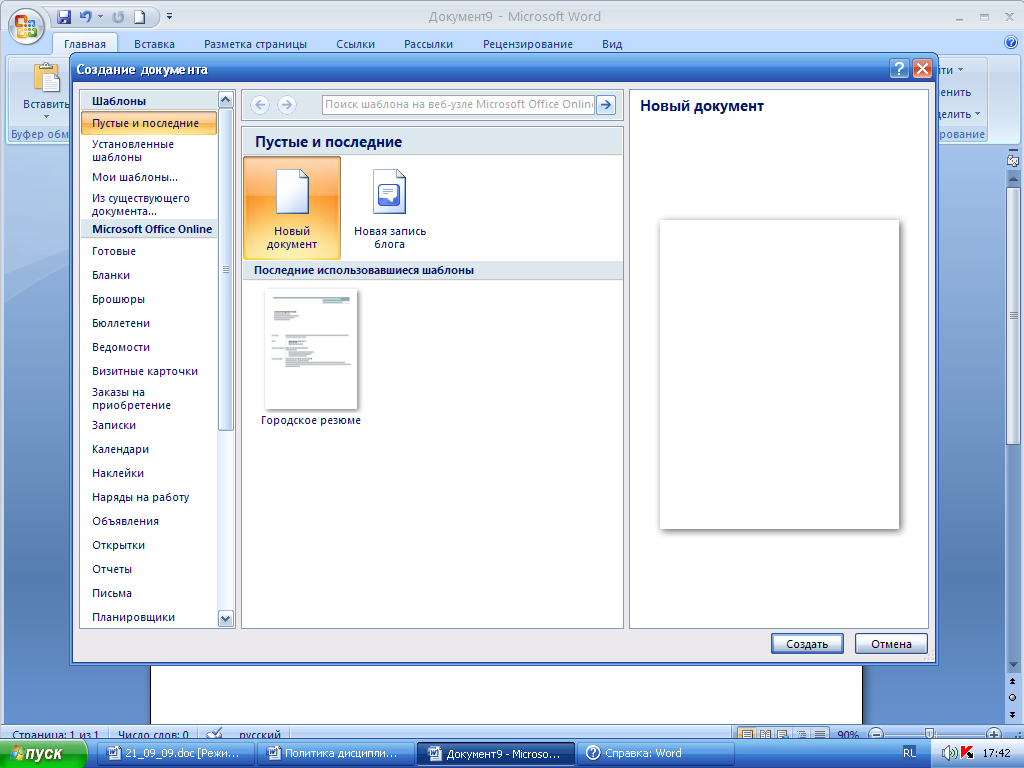Viewport: 1024px width, 768px height.
Task: Switch to Draft view icon in status bar
Action: click(x=820, y=735)
